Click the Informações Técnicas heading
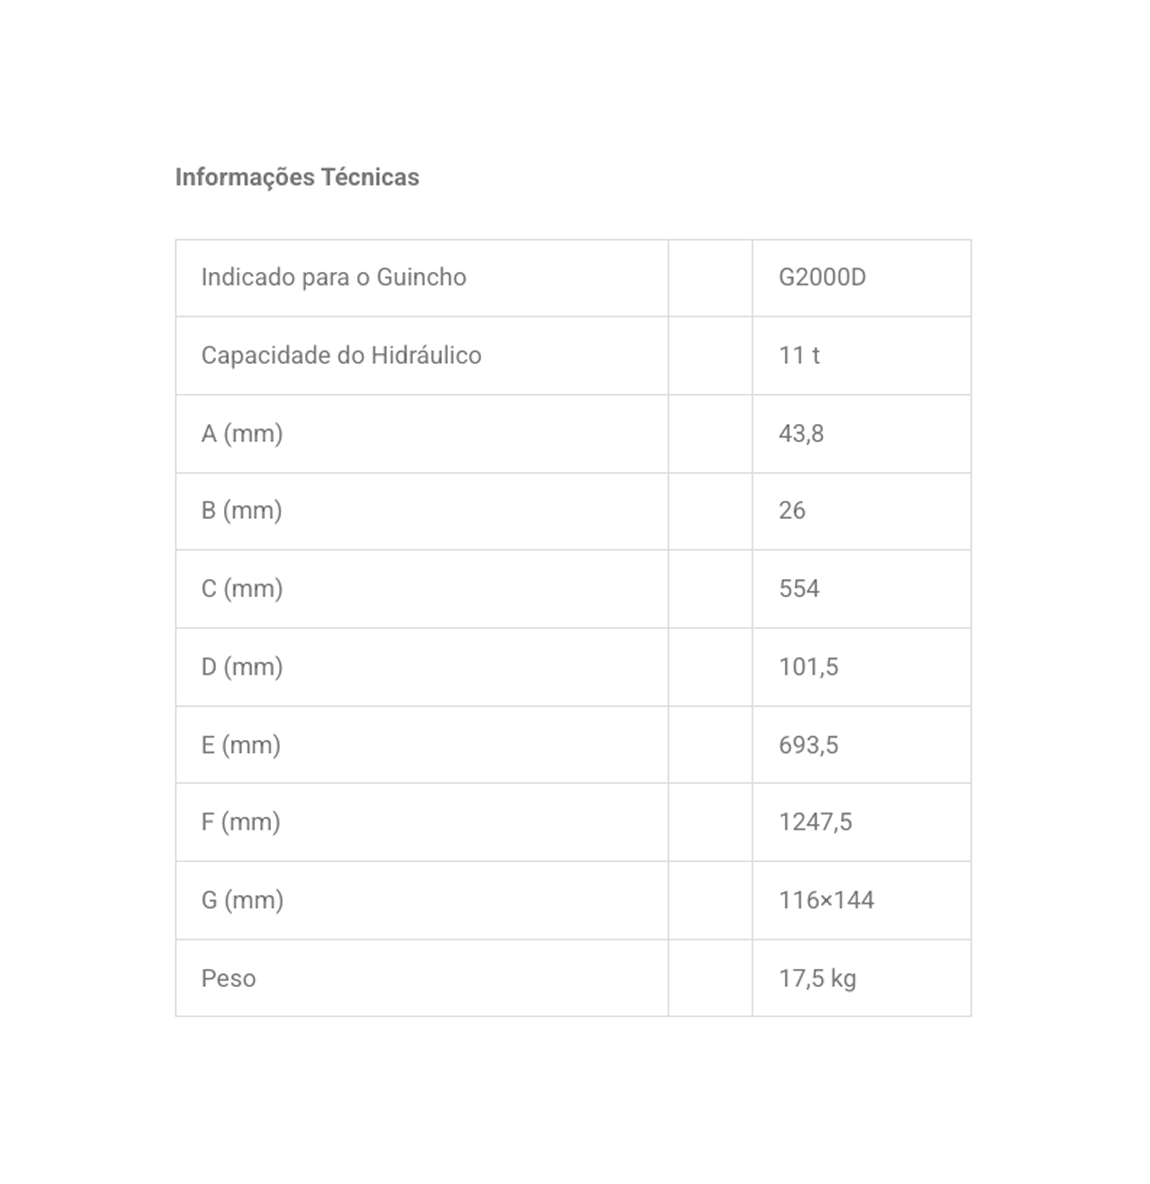Screen dimensions: 1150x1184 point(297,177)
